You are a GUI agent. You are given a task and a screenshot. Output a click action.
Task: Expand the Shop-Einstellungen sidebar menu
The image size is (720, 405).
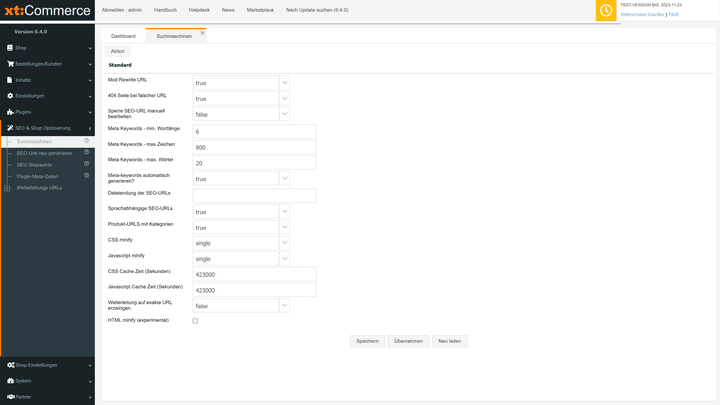pos(90,366)
